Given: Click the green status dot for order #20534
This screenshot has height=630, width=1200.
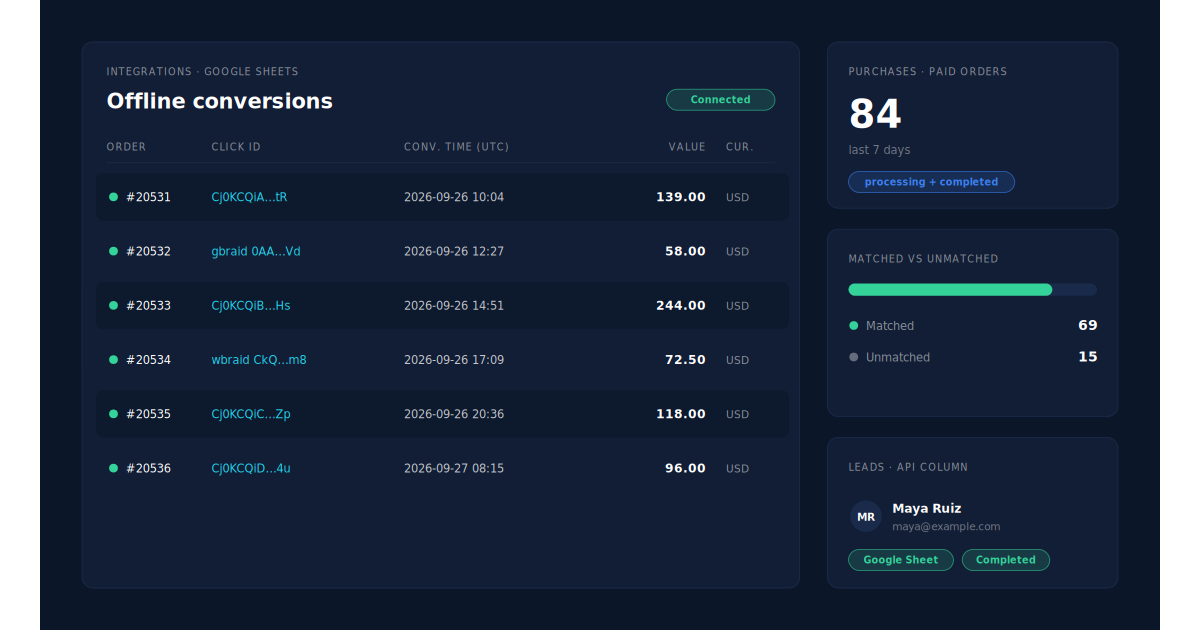Looking at the screenshot, I should coord(113,359).
